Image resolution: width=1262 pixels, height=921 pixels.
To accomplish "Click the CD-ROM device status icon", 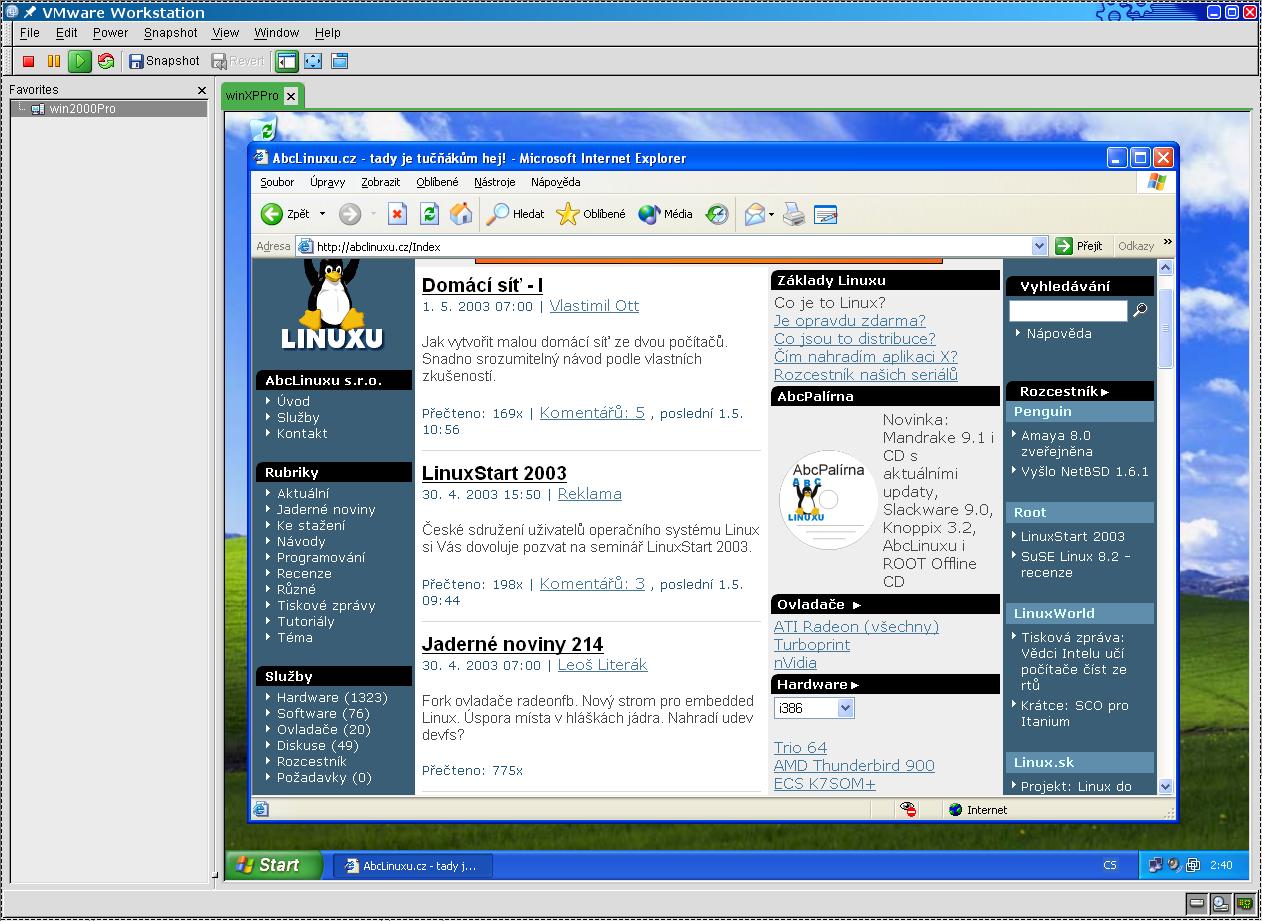I will 1221,903.
